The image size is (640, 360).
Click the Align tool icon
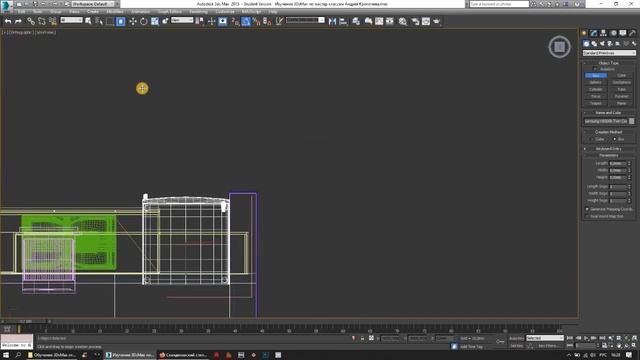tap(343, 21)
